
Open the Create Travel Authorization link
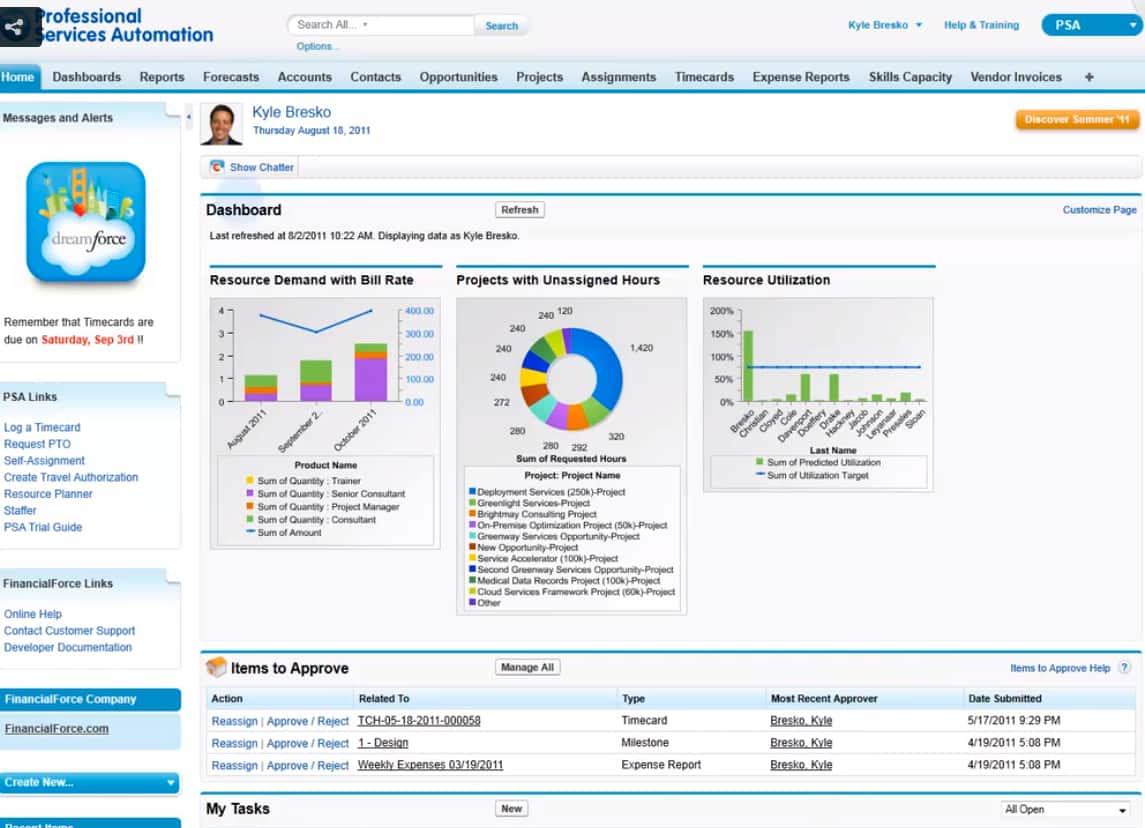(x=71, y=478)
